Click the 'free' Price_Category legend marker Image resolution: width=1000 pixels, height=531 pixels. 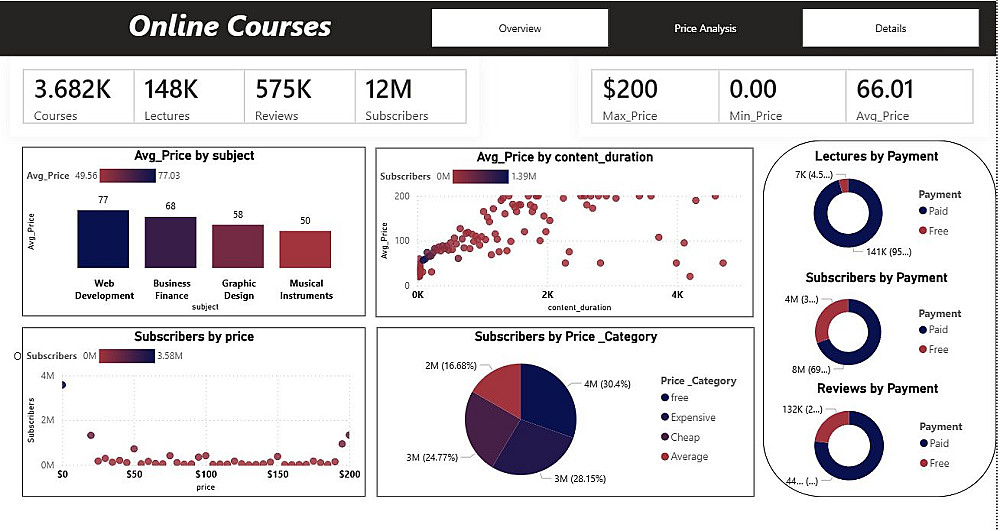(x=665, y=398)
